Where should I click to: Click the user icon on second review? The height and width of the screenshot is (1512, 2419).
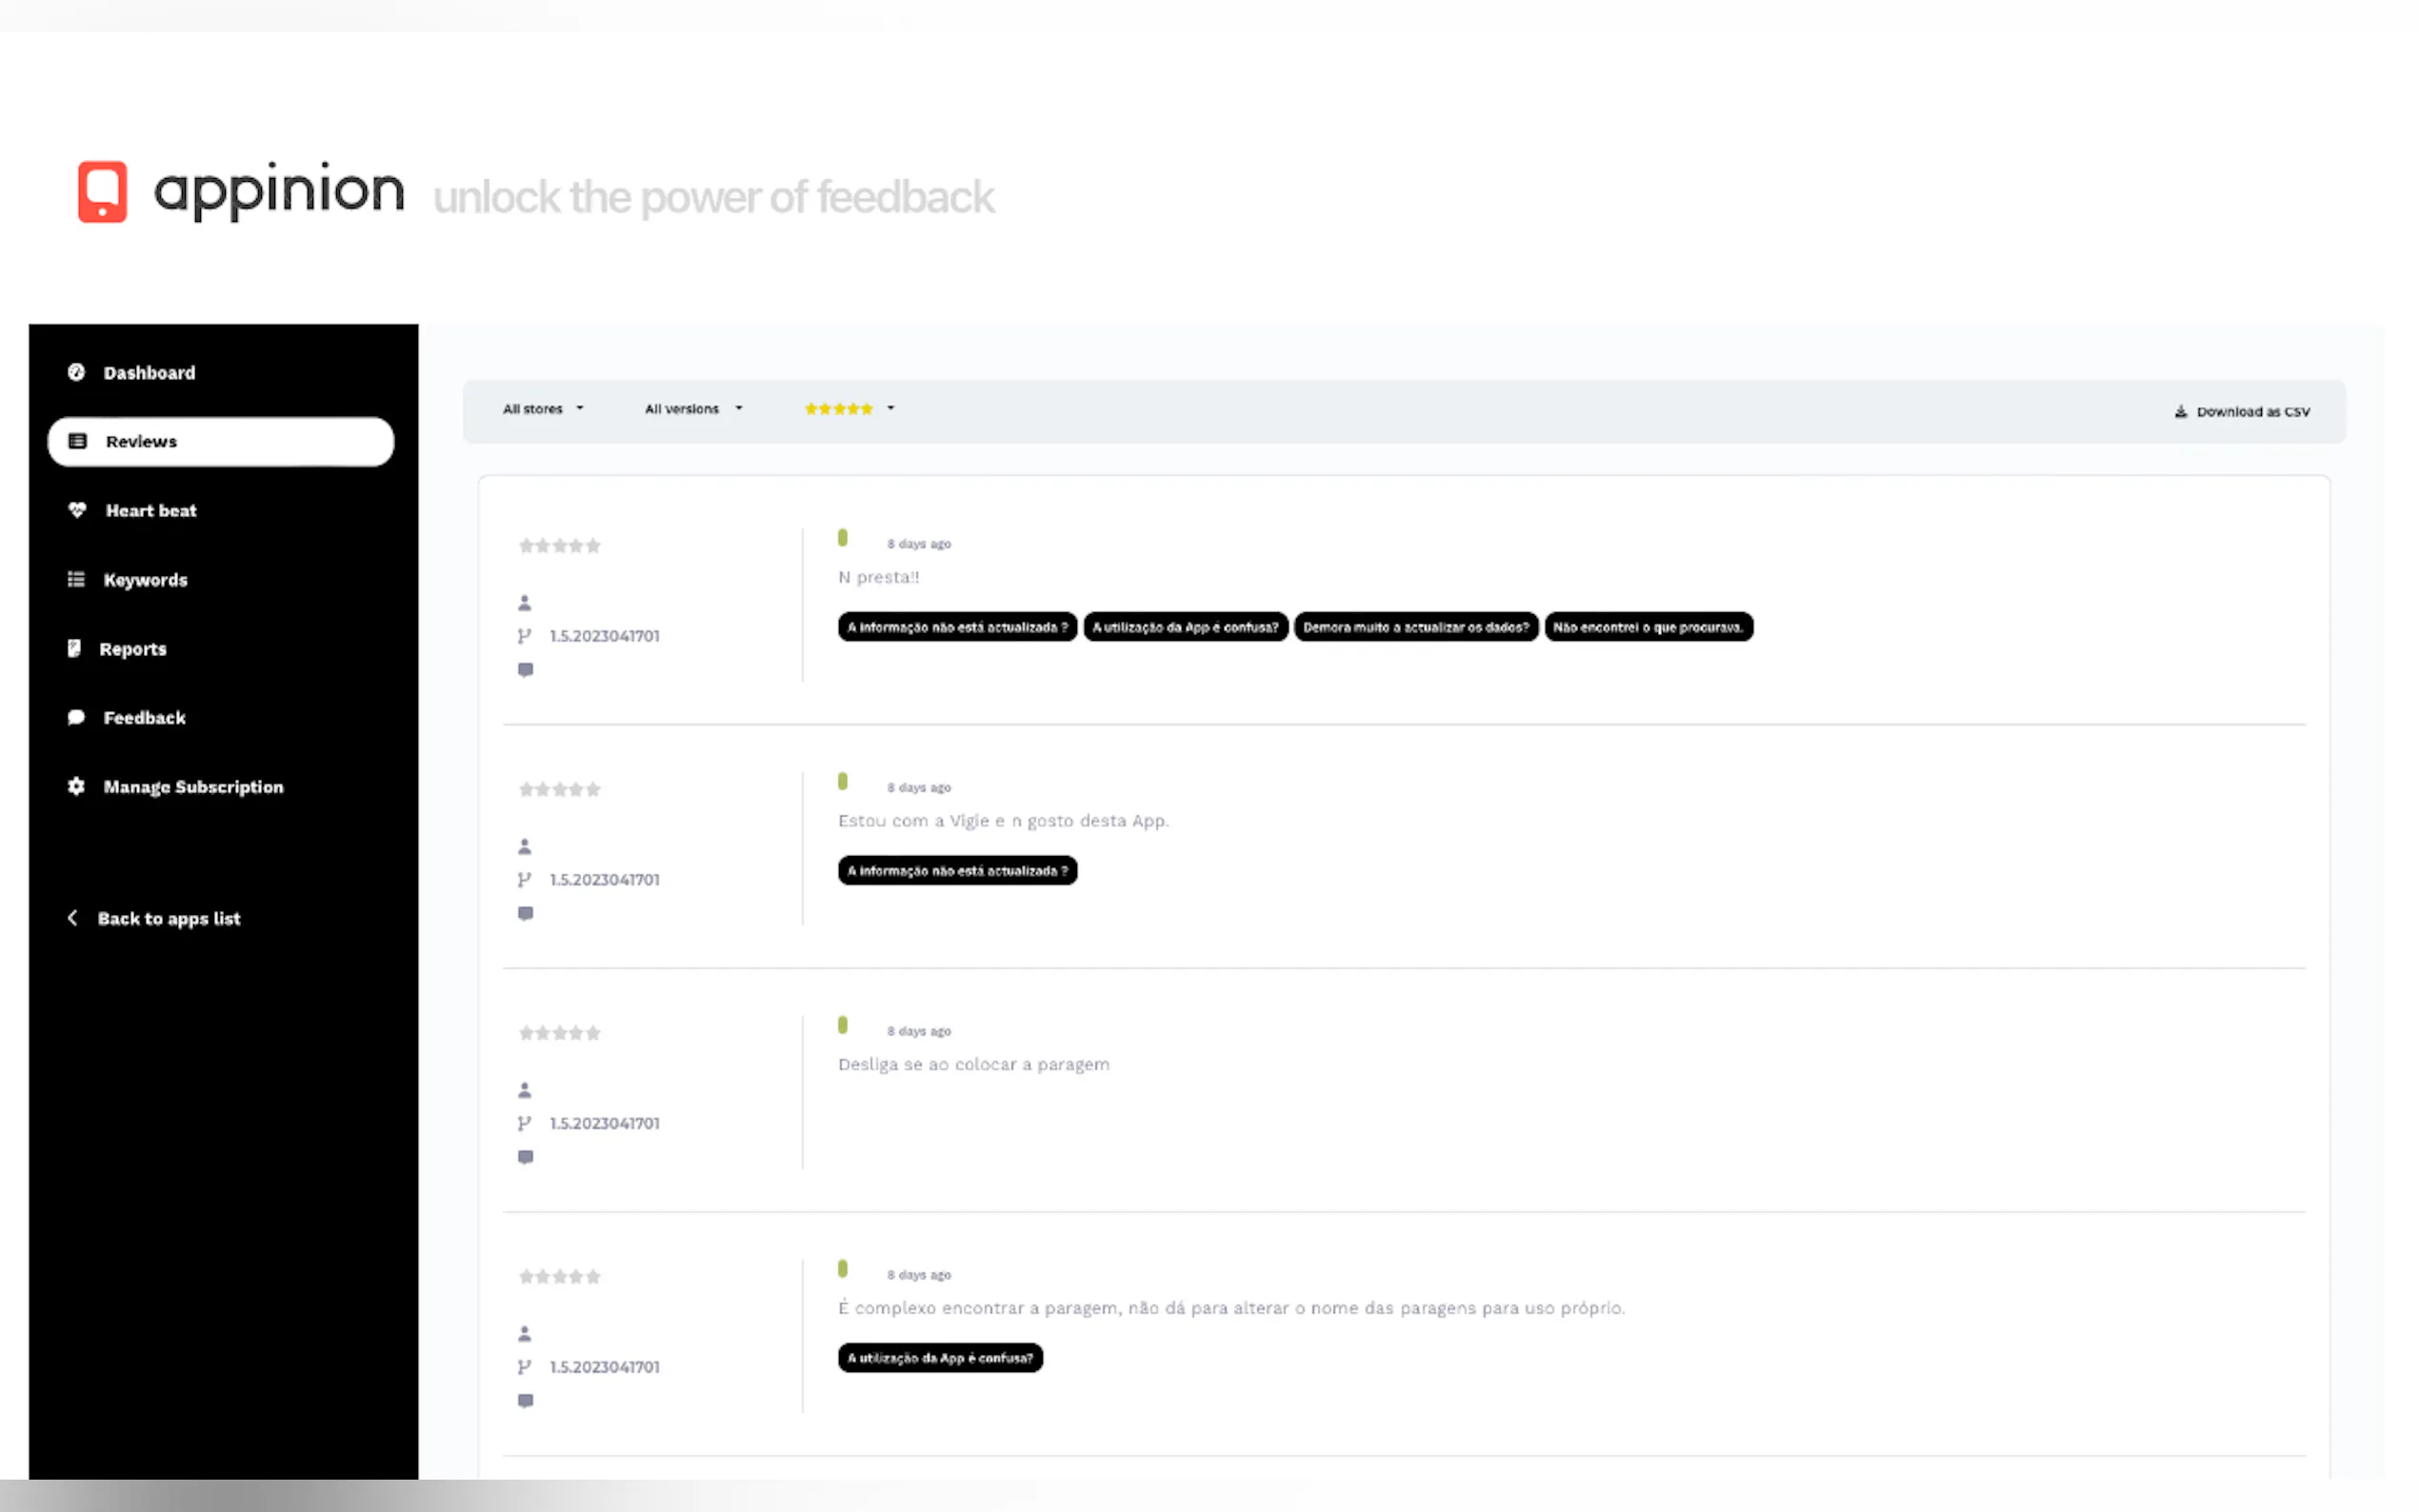(524, 847)
